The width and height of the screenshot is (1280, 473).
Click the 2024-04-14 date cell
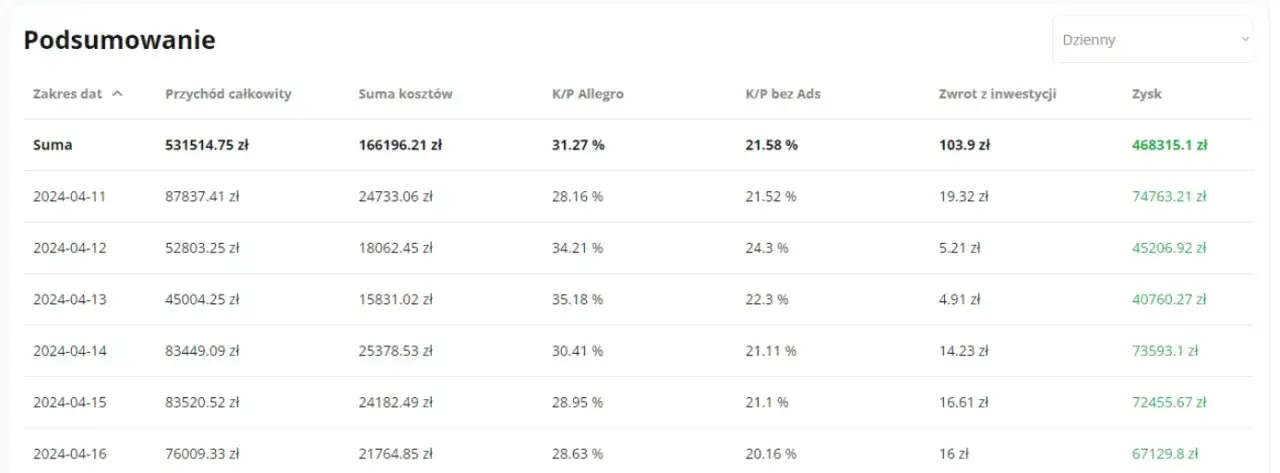click(x=69, y=351)
